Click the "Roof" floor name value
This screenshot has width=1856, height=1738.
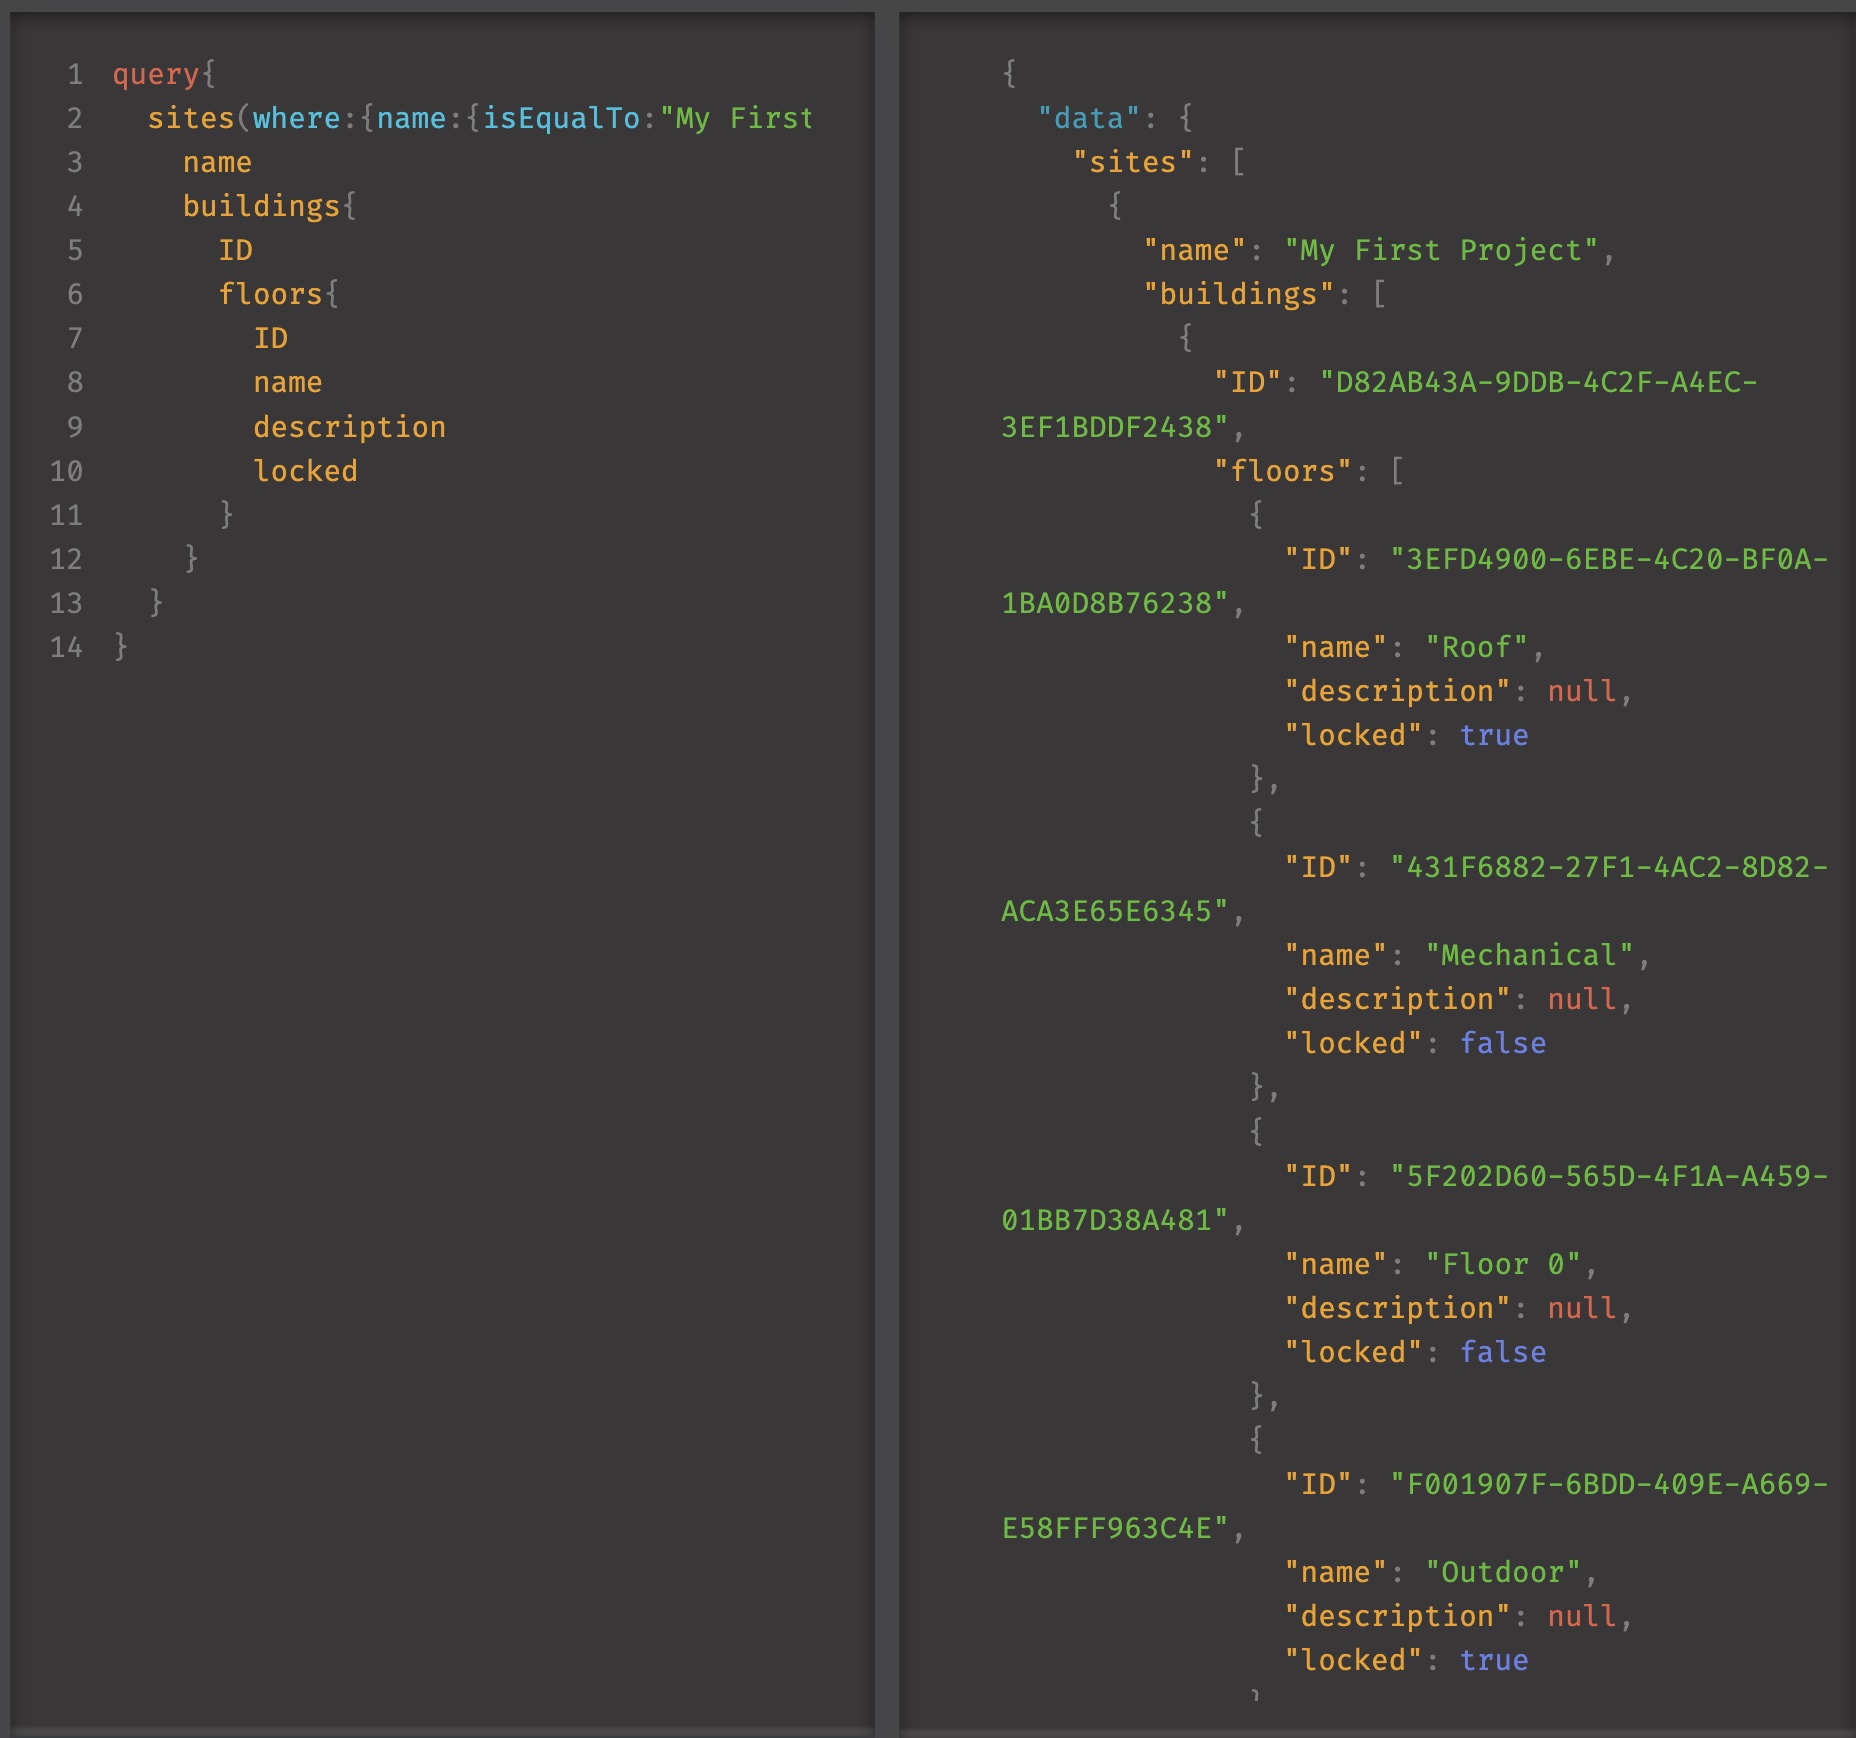pyautogui.click(x=1476, y=647)
